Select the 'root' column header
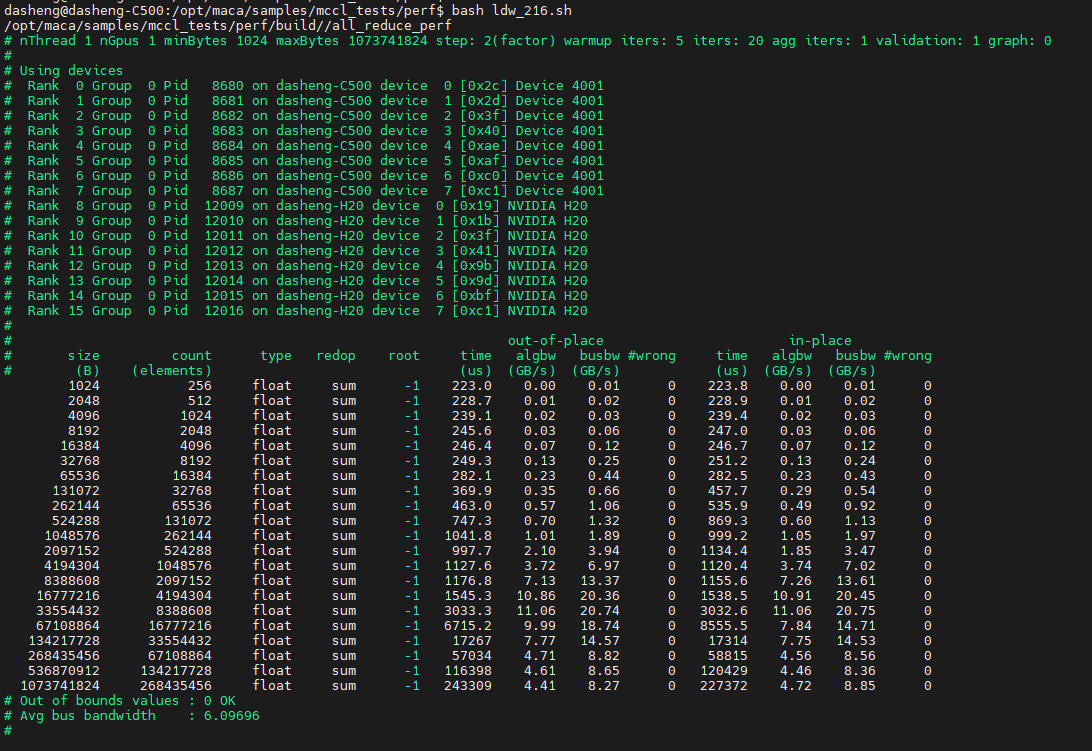The image size is (1092, 751). coord(404,356)
